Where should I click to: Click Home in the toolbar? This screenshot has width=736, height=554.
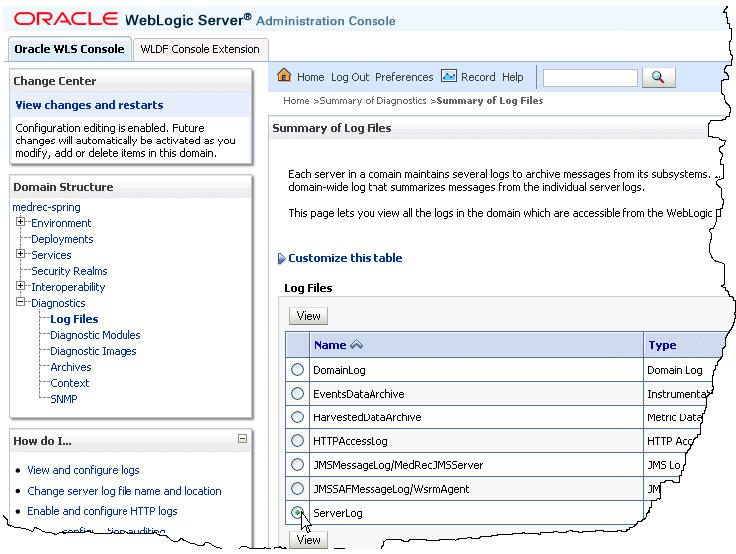pyautogui.click(x=310, y=77)
